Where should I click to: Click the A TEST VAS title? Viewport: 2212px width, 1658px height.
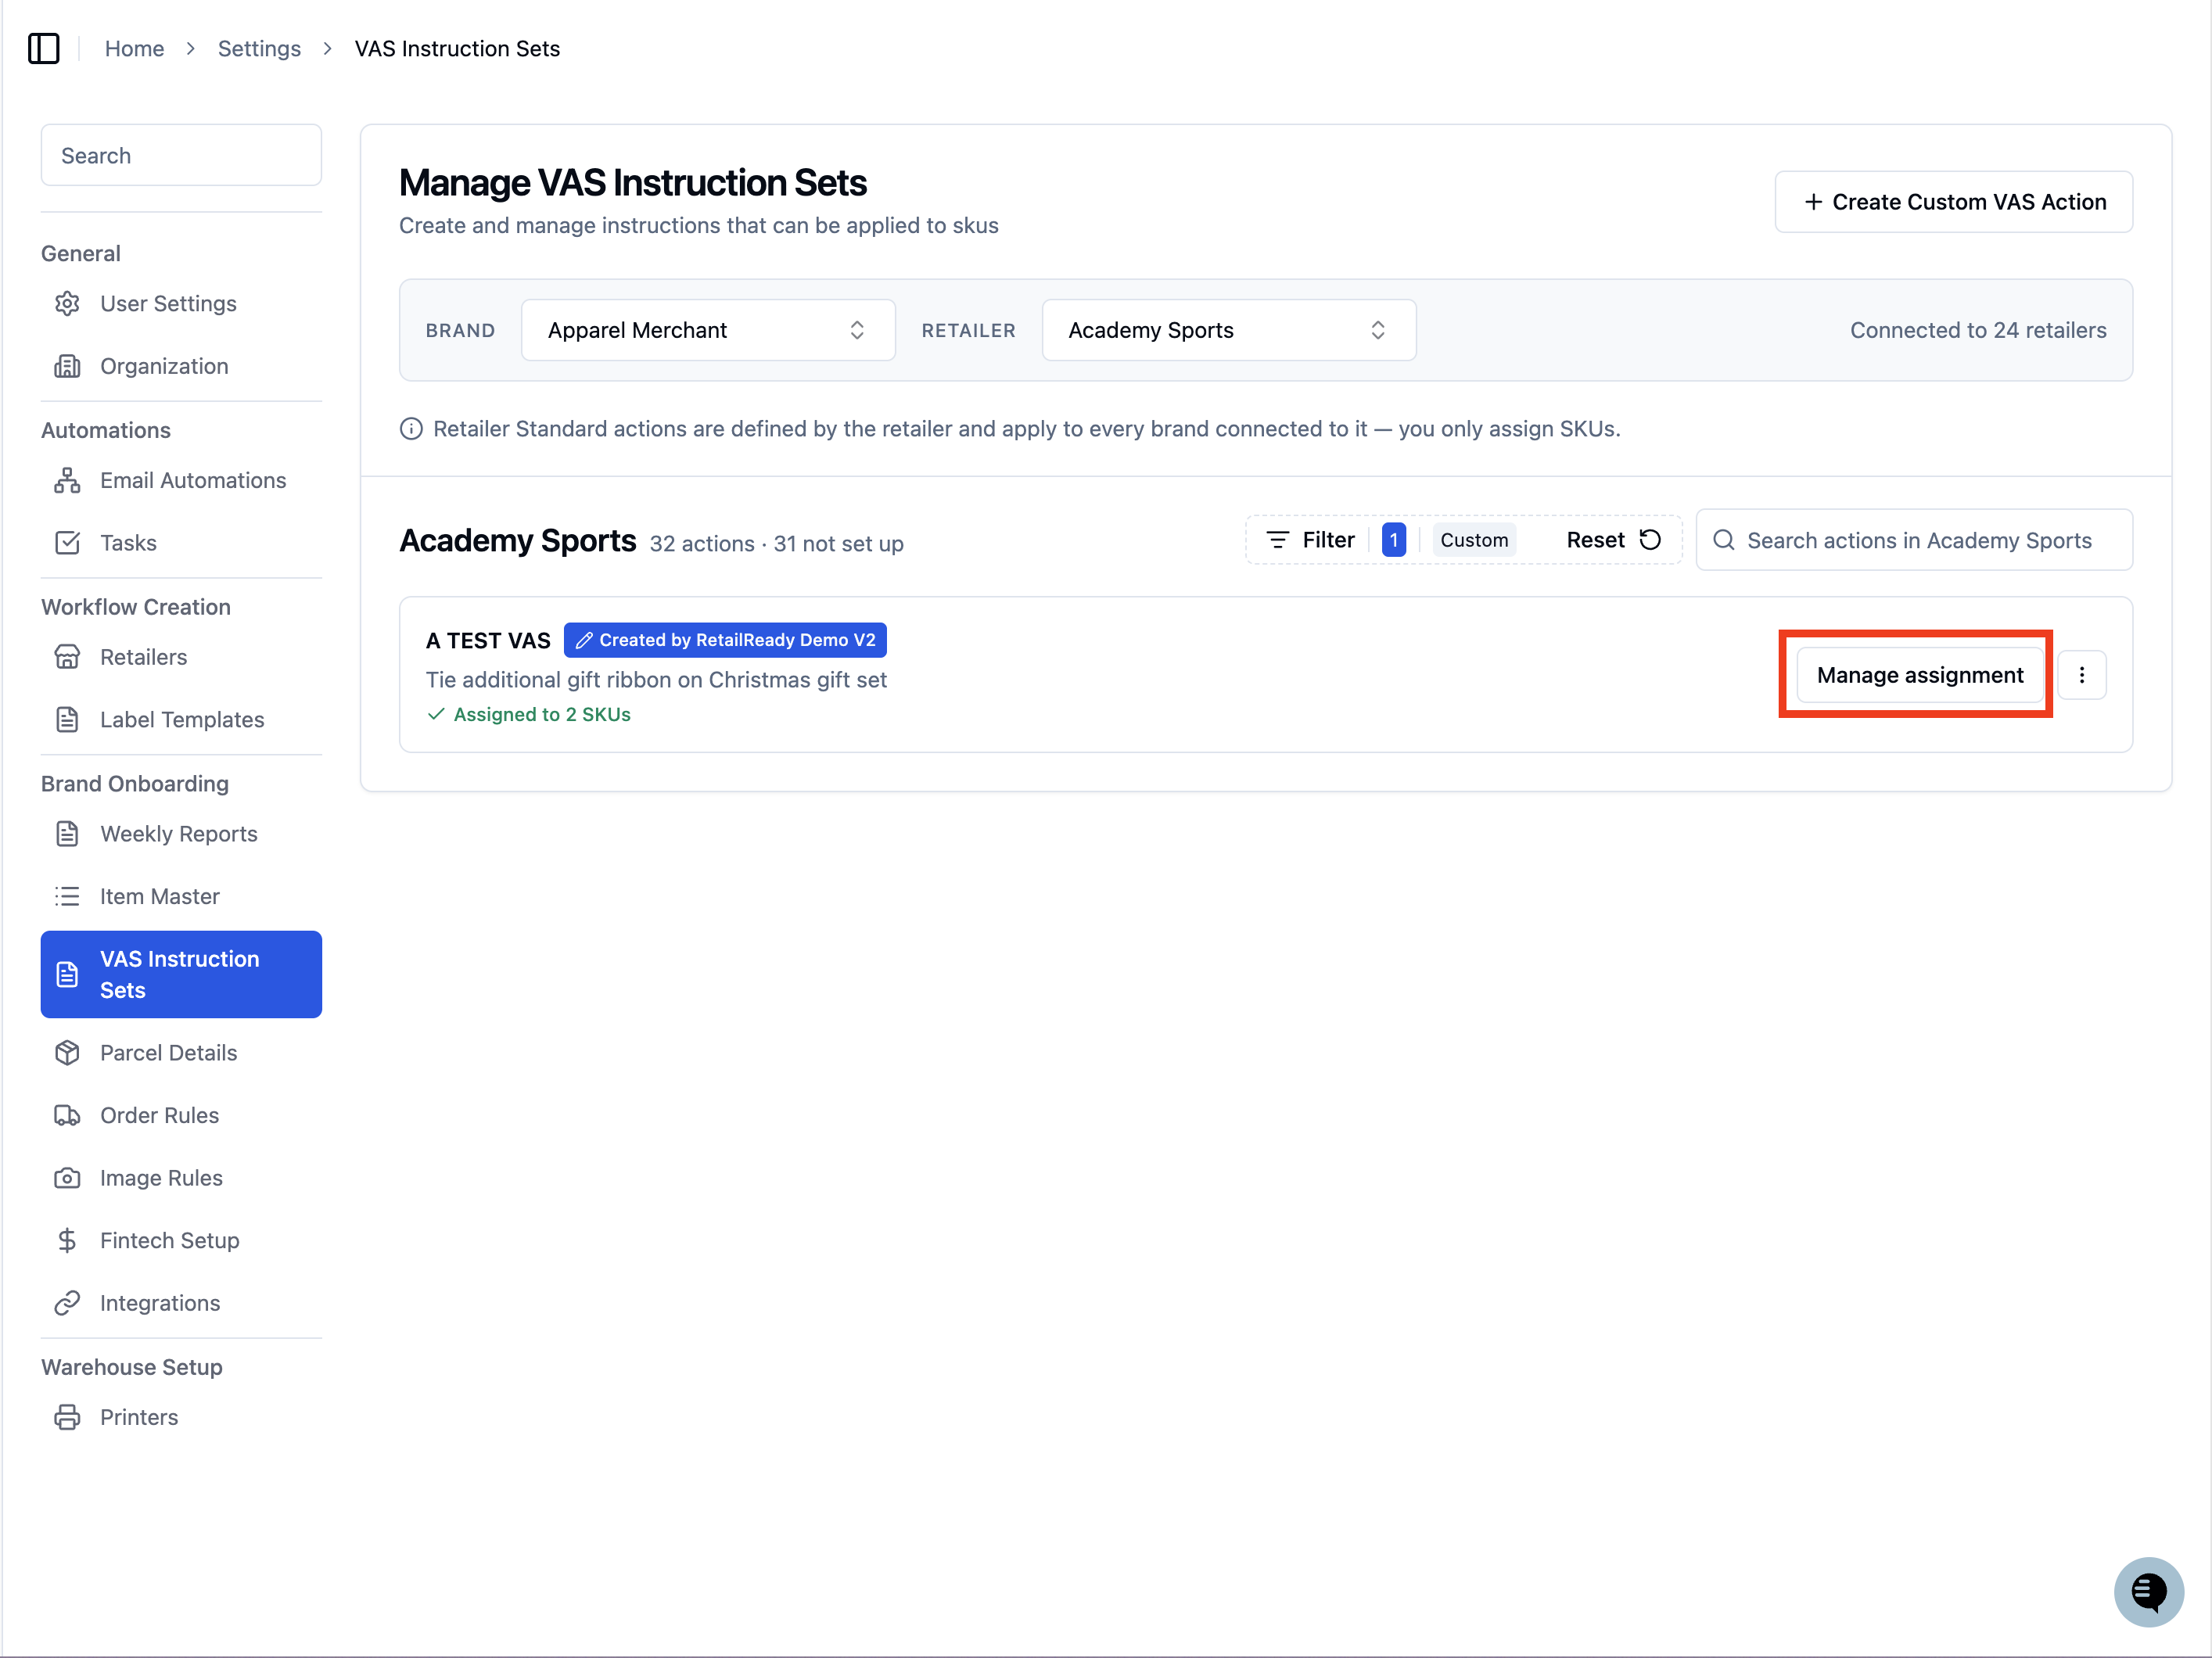pos(488,640)
